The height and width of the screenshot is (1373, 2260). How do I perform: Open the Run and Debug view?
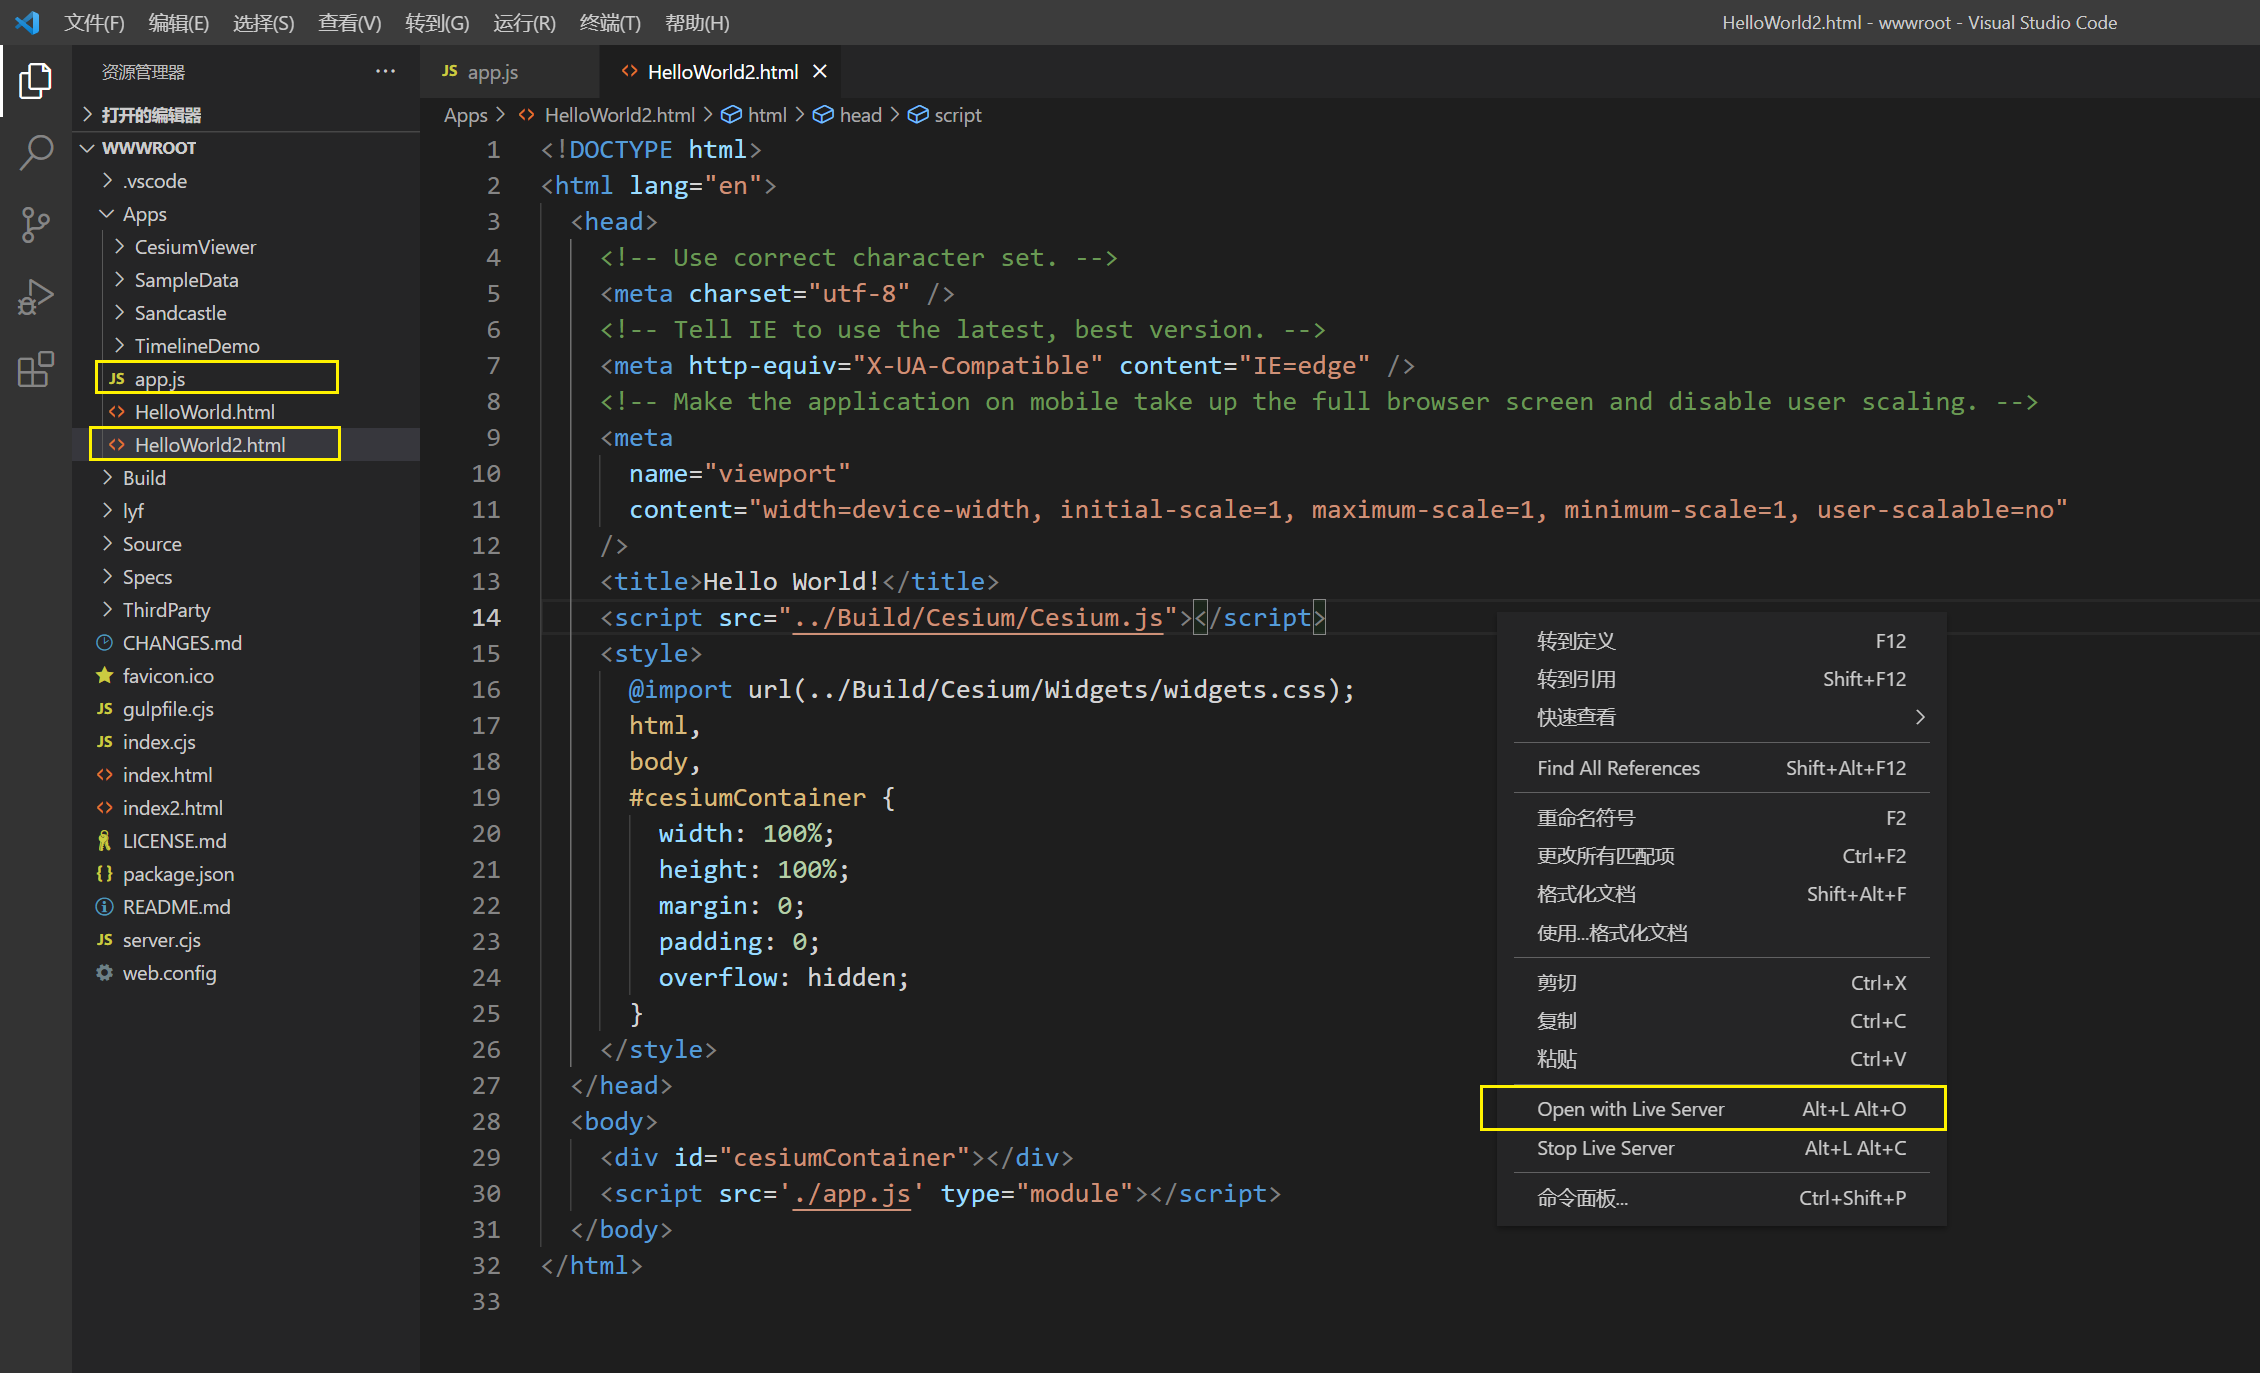click(x=36, y=297)
